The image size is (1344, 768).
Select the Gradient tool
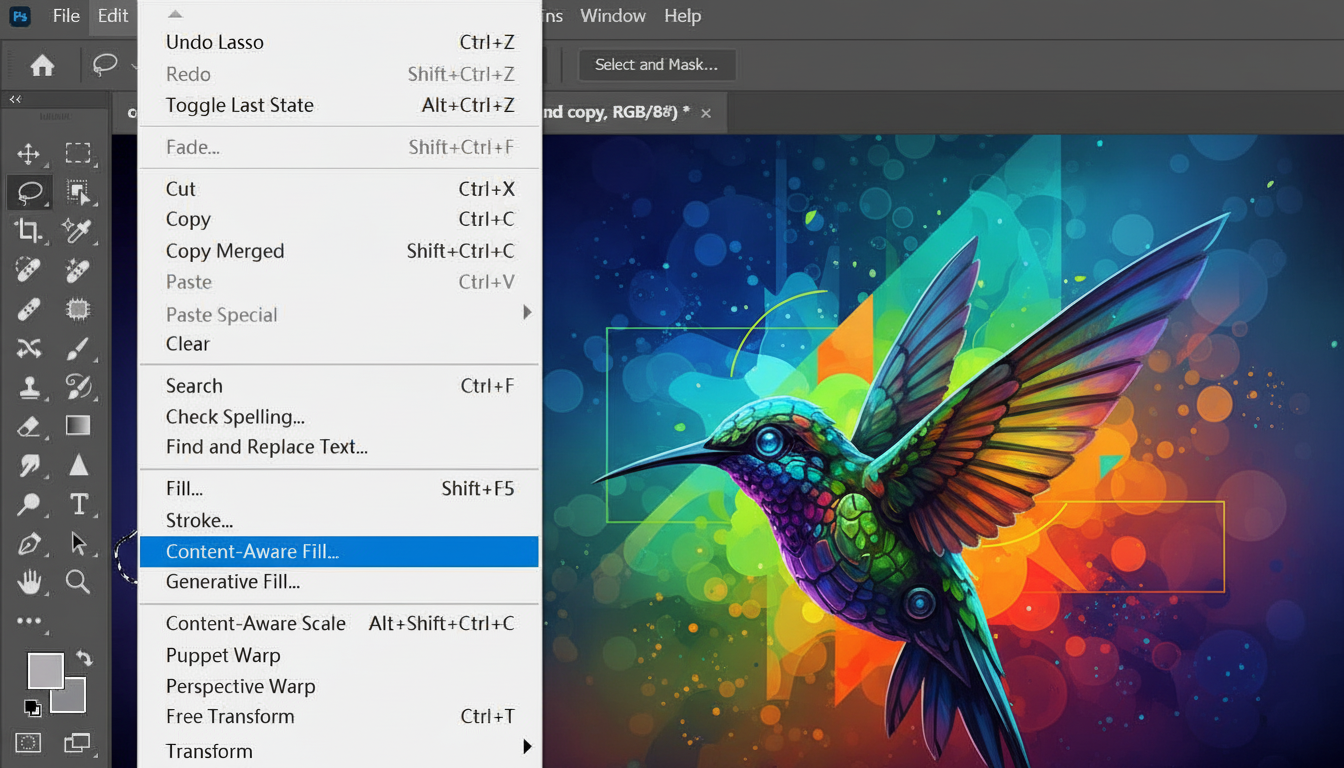coord(78,426)
